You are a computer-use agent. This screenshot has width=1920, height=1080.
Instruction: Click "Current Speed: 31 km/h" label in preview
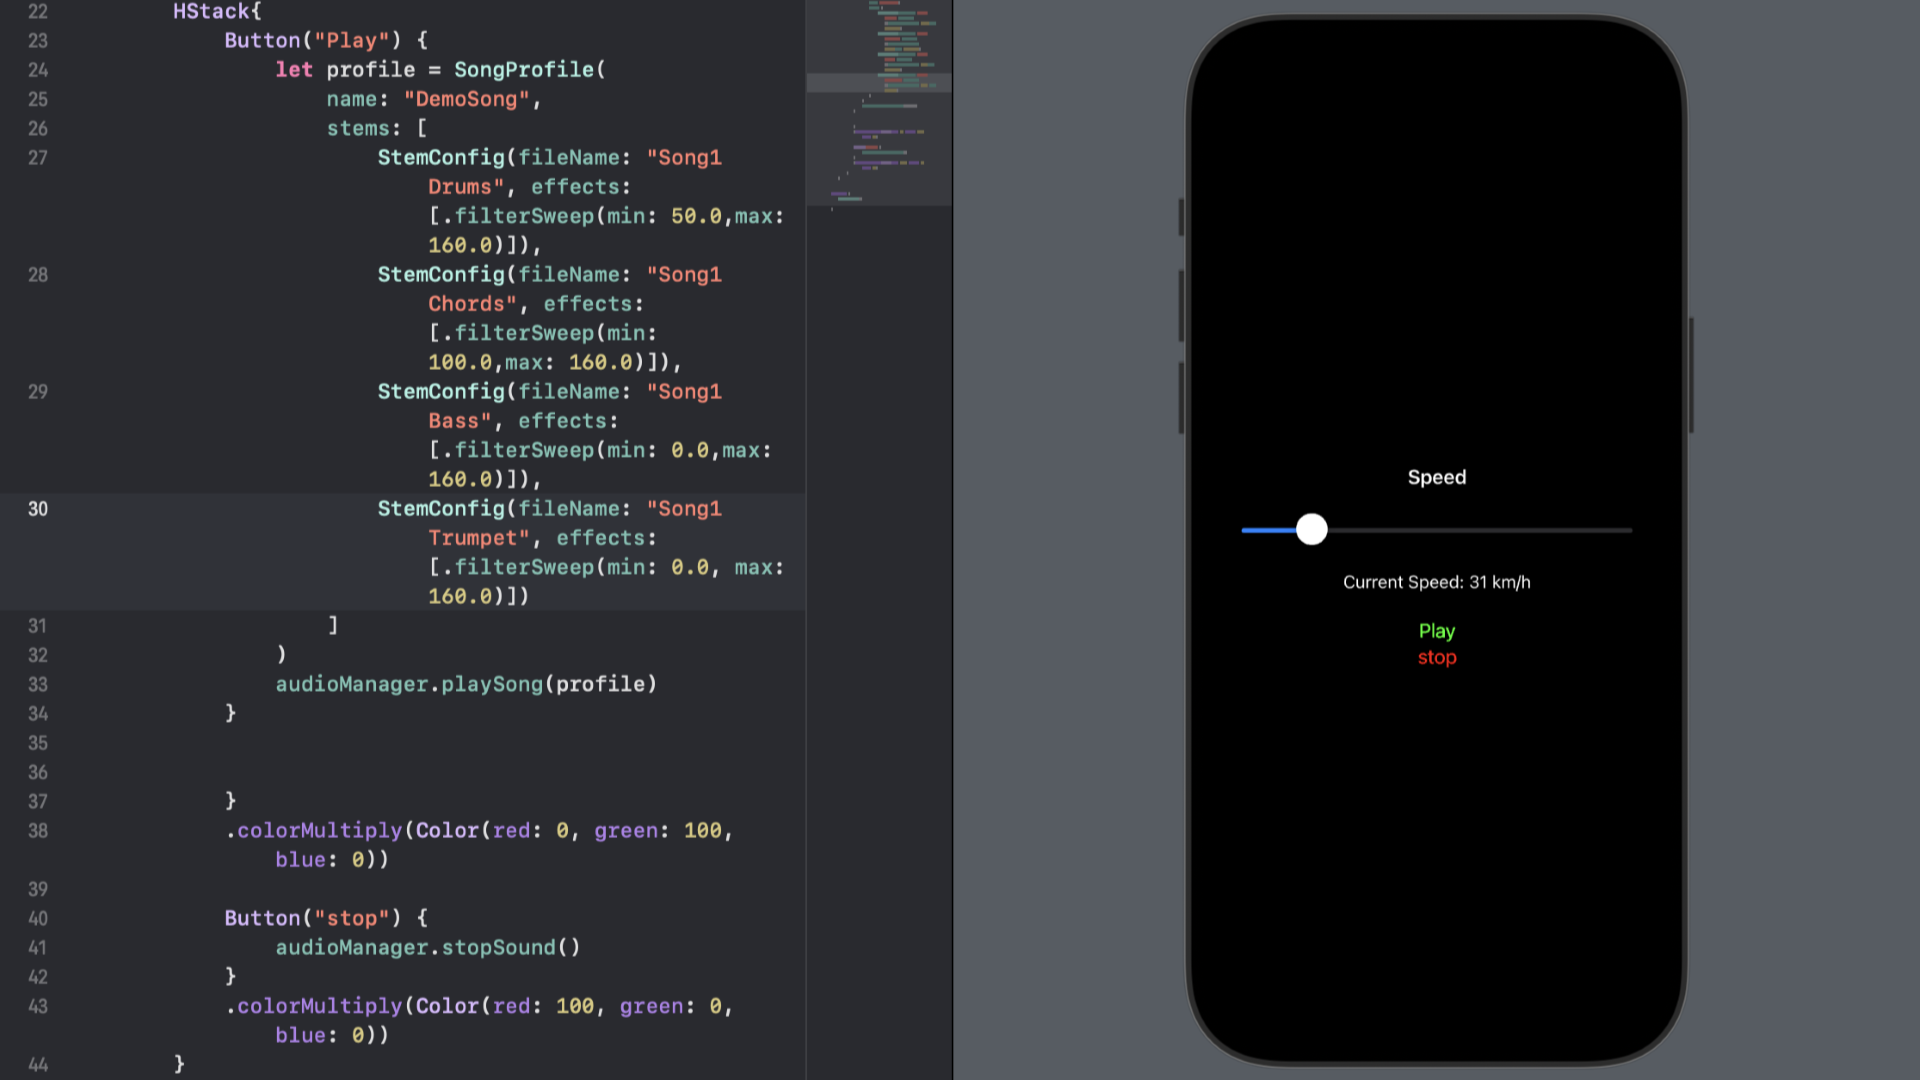[1436, 582]
